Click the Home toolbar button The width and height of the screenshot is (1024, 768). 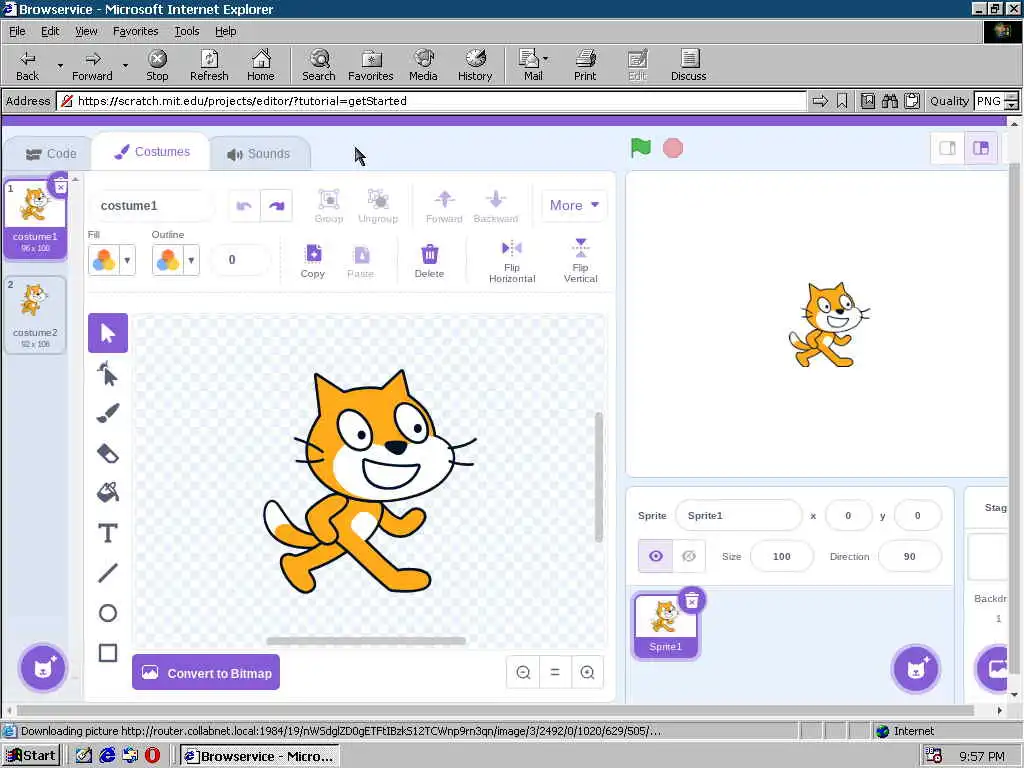[261, 65]
